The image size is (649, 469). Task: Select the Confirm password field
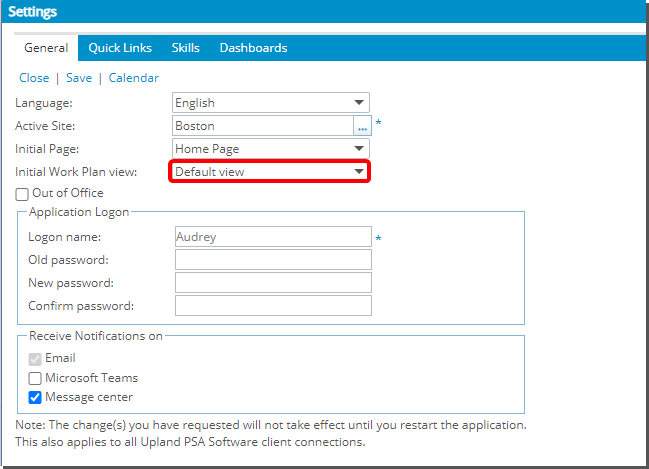(x=273, y=305)
